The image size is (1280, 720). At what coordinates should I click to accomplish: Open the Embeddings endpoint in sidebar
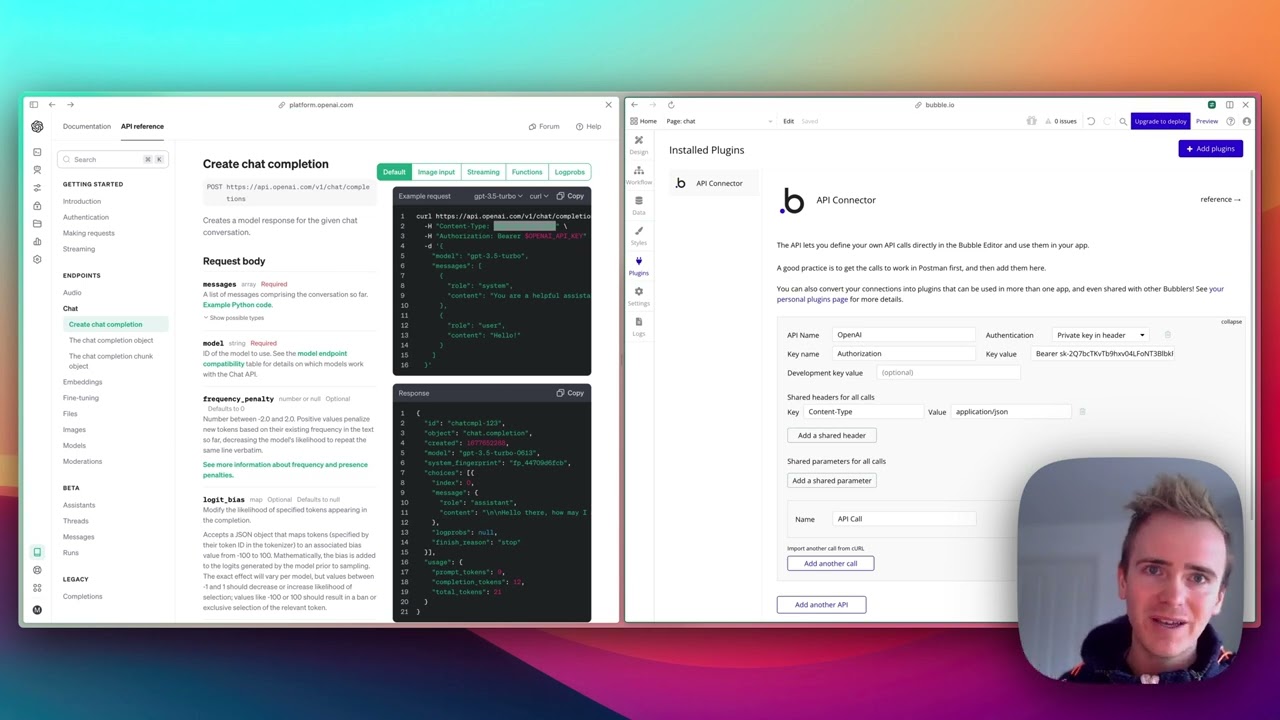click(x=82, y=382)
